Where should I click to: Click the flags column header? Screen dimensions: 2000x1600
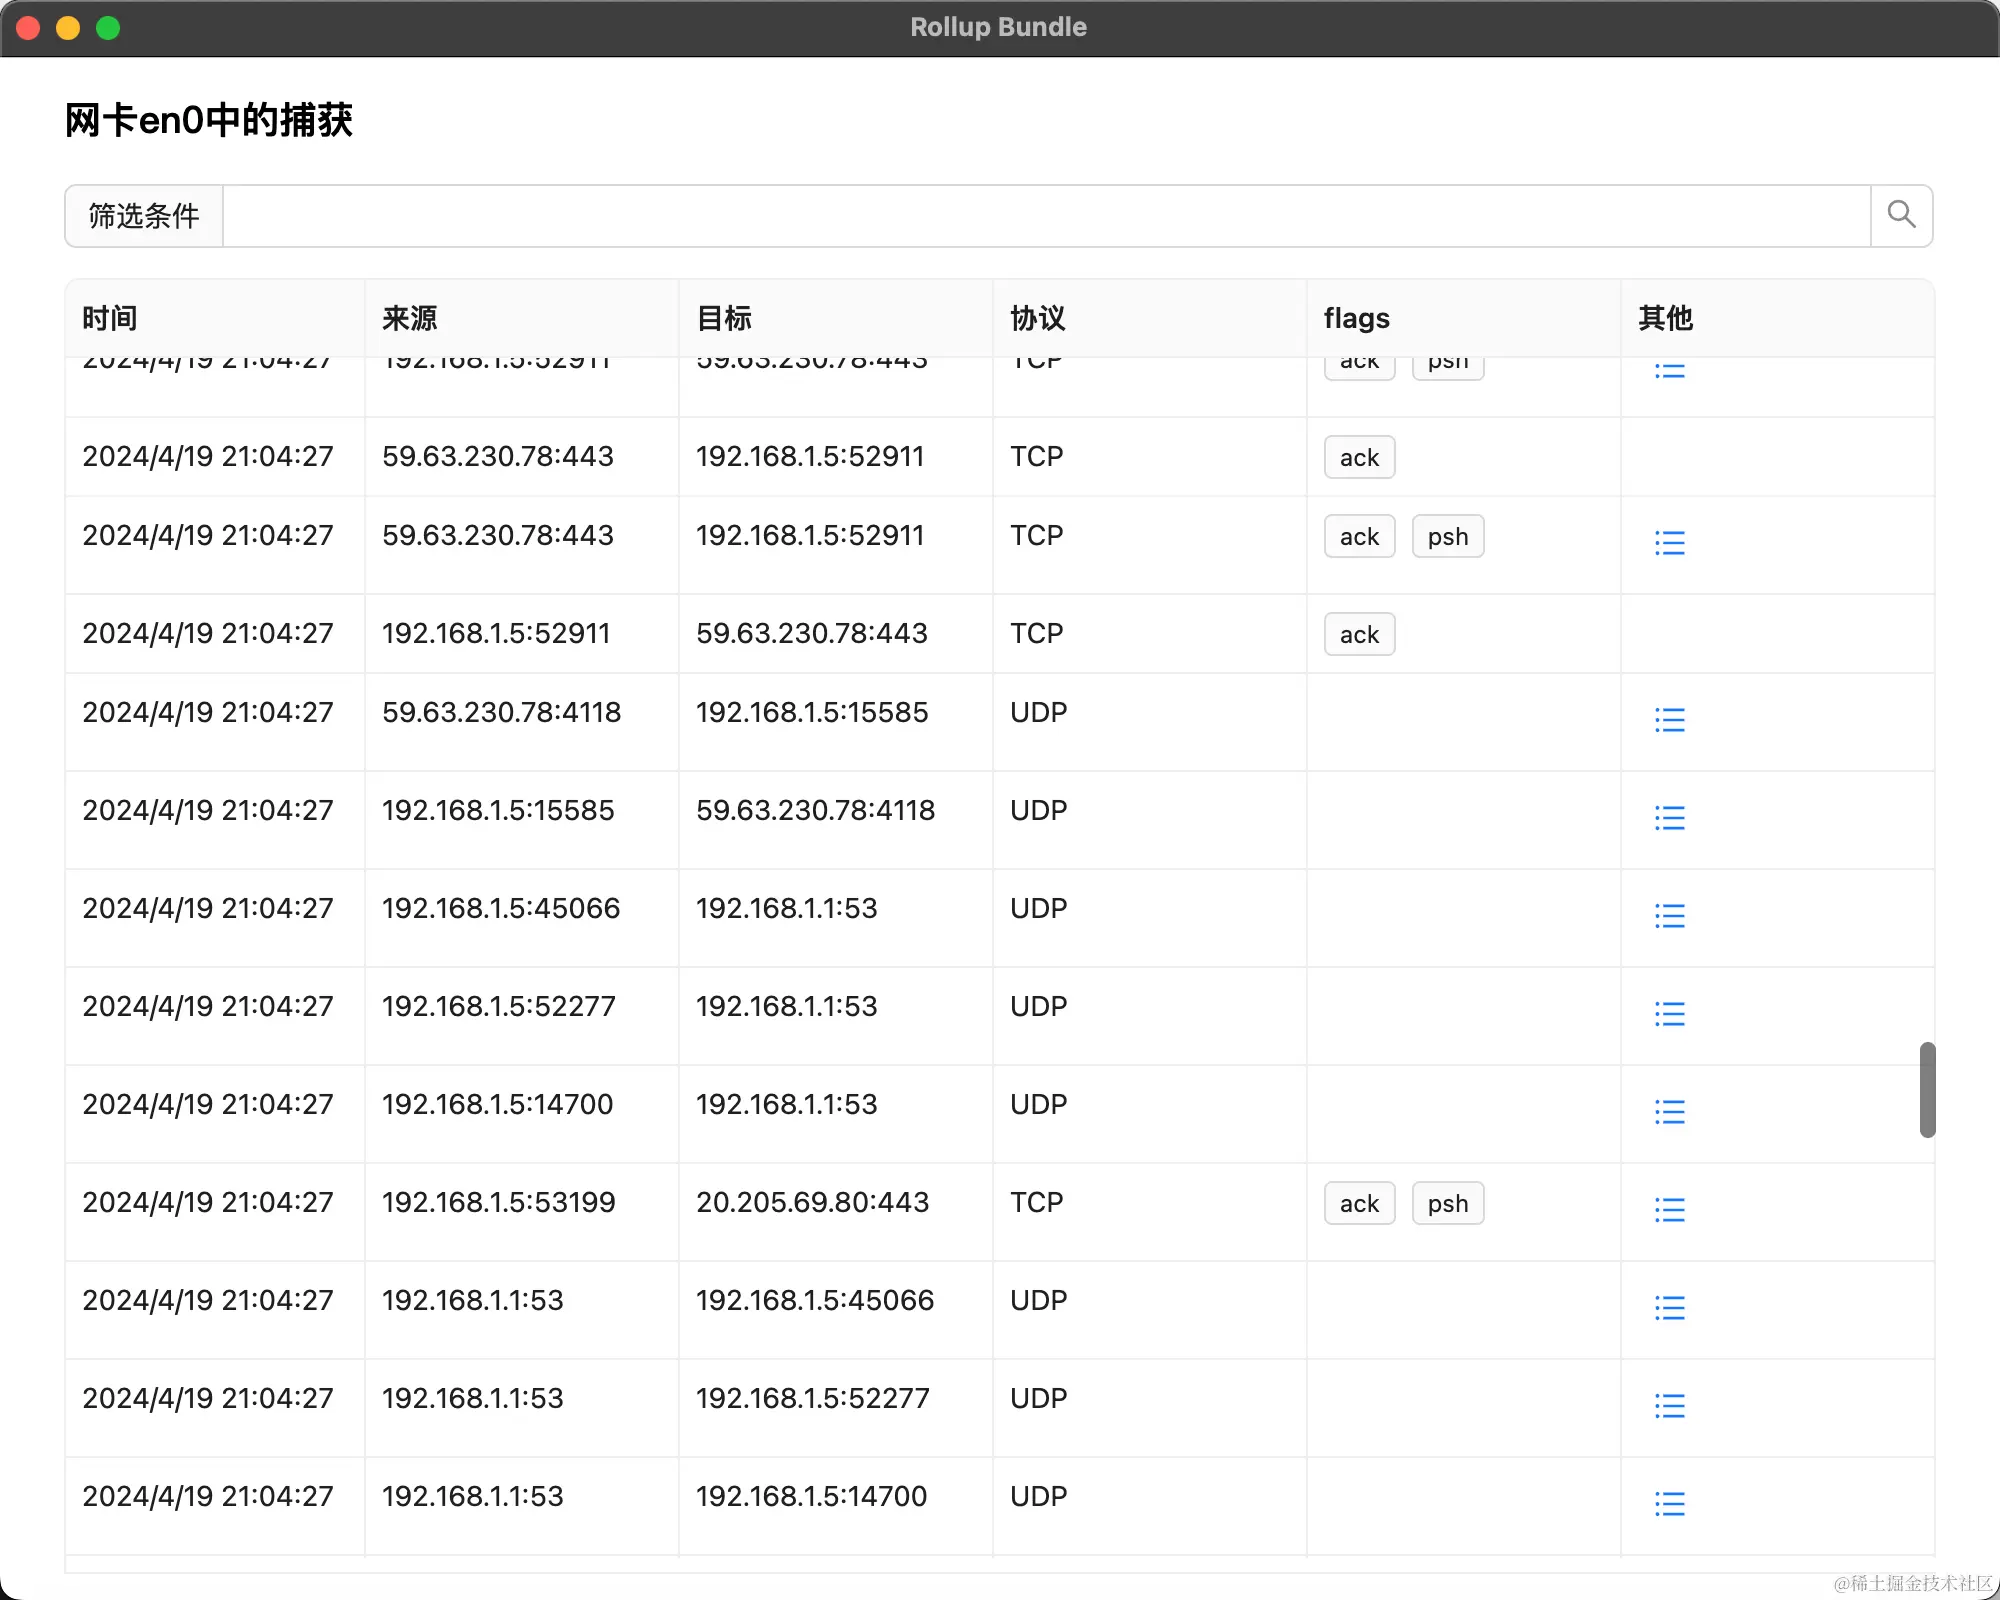tap(1356, 318)
